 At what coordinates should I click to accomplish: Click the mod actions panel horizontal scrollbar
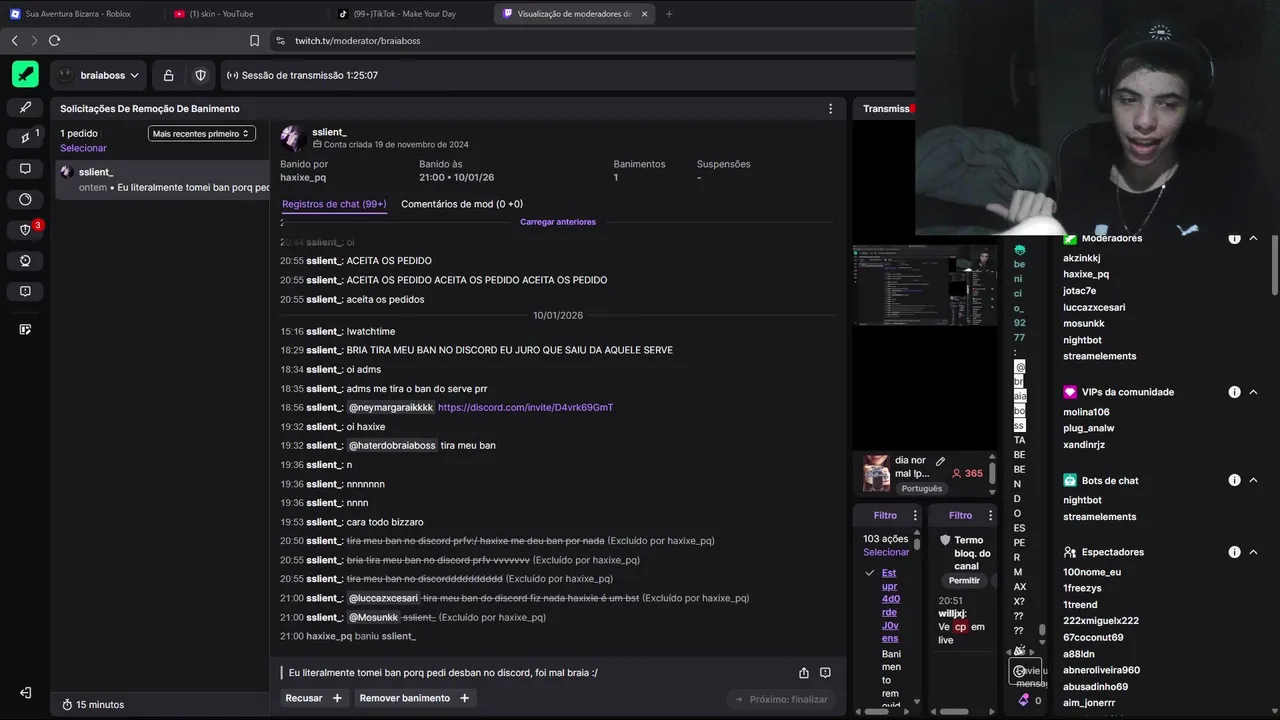(878, 711)
